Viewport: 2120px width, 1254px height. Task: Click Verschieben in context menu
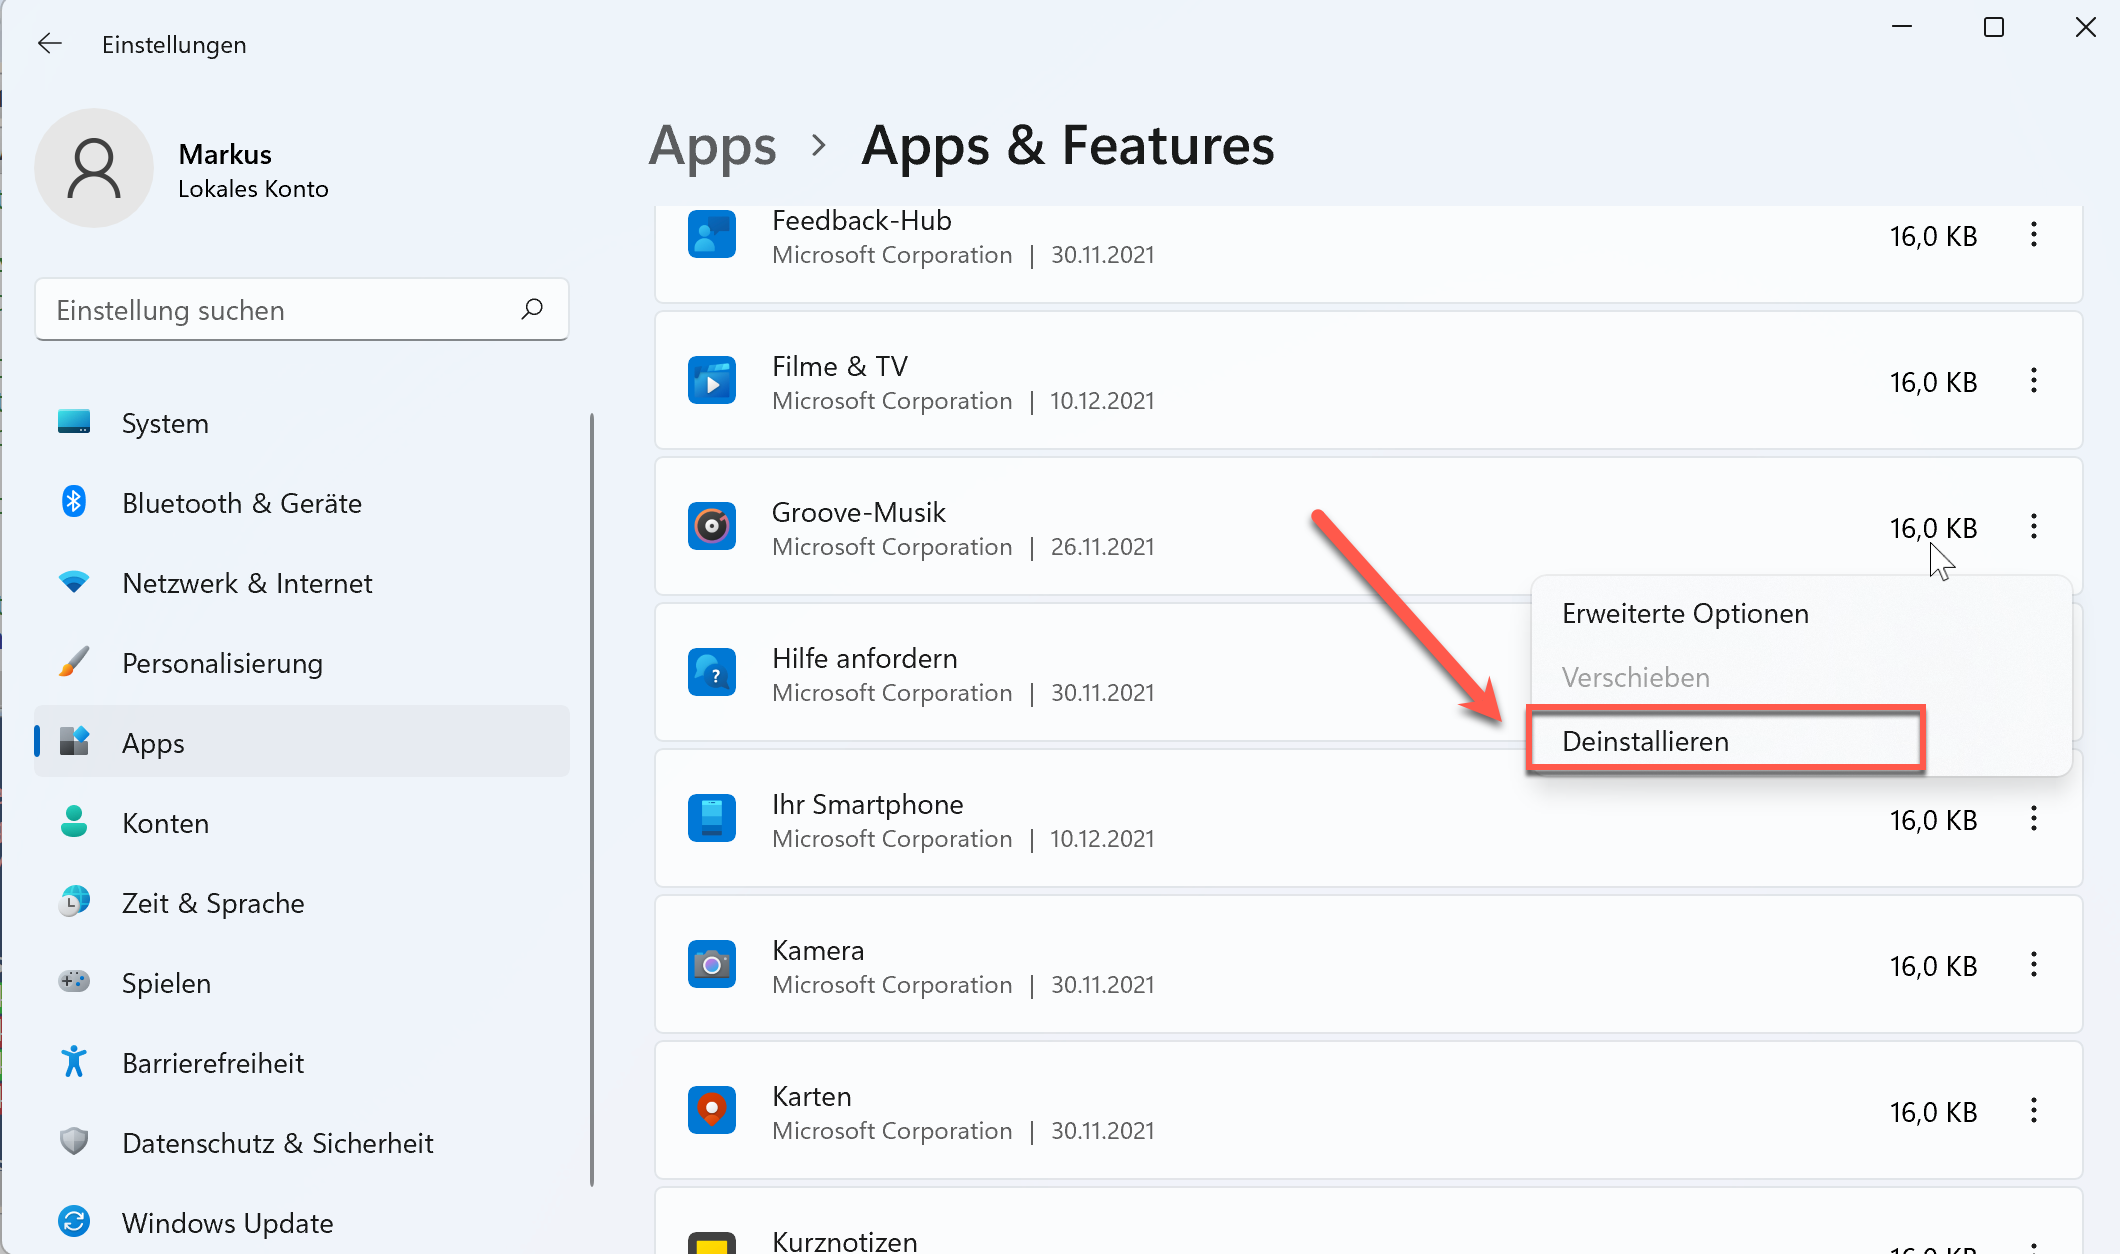(x=1801, y=677)
